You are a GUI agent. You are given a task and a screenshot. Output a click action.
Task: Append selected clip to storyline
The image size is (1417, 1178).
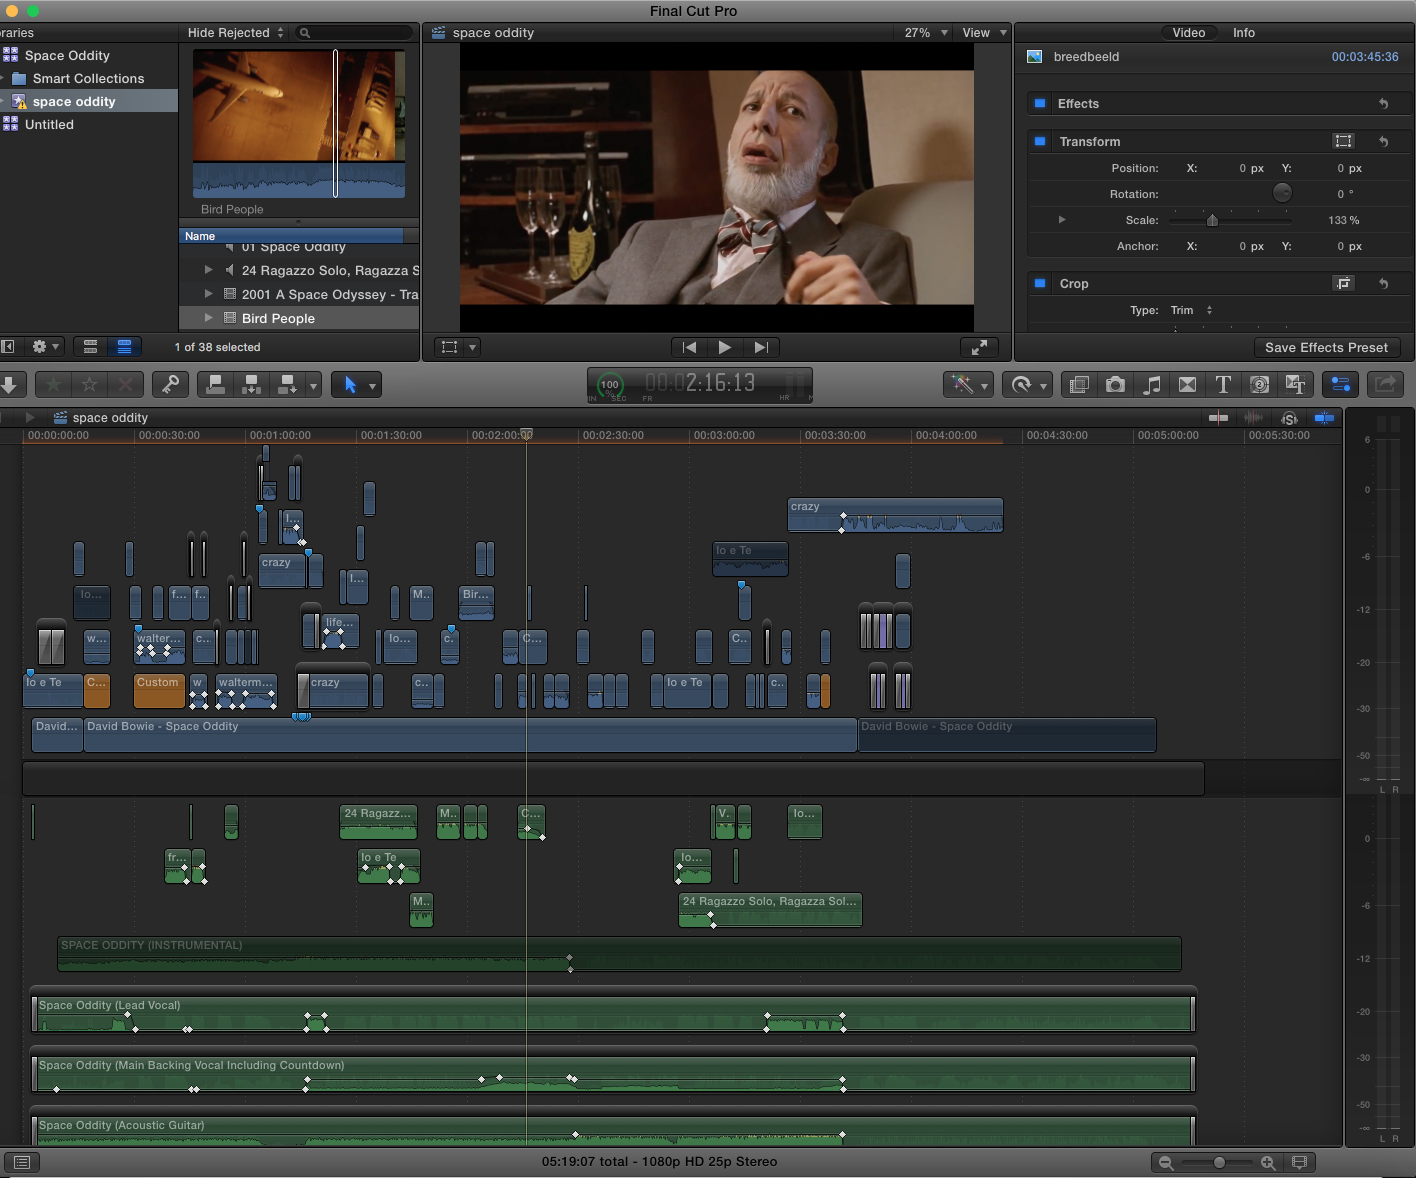(x=287, y=384)
